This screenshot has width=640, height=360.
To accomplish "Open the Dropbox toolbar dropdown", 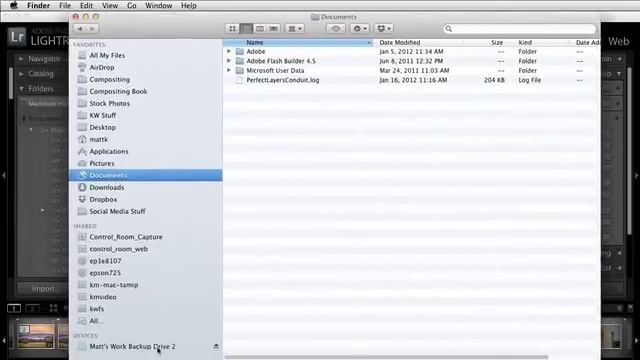I will click(x=384, y=29).
